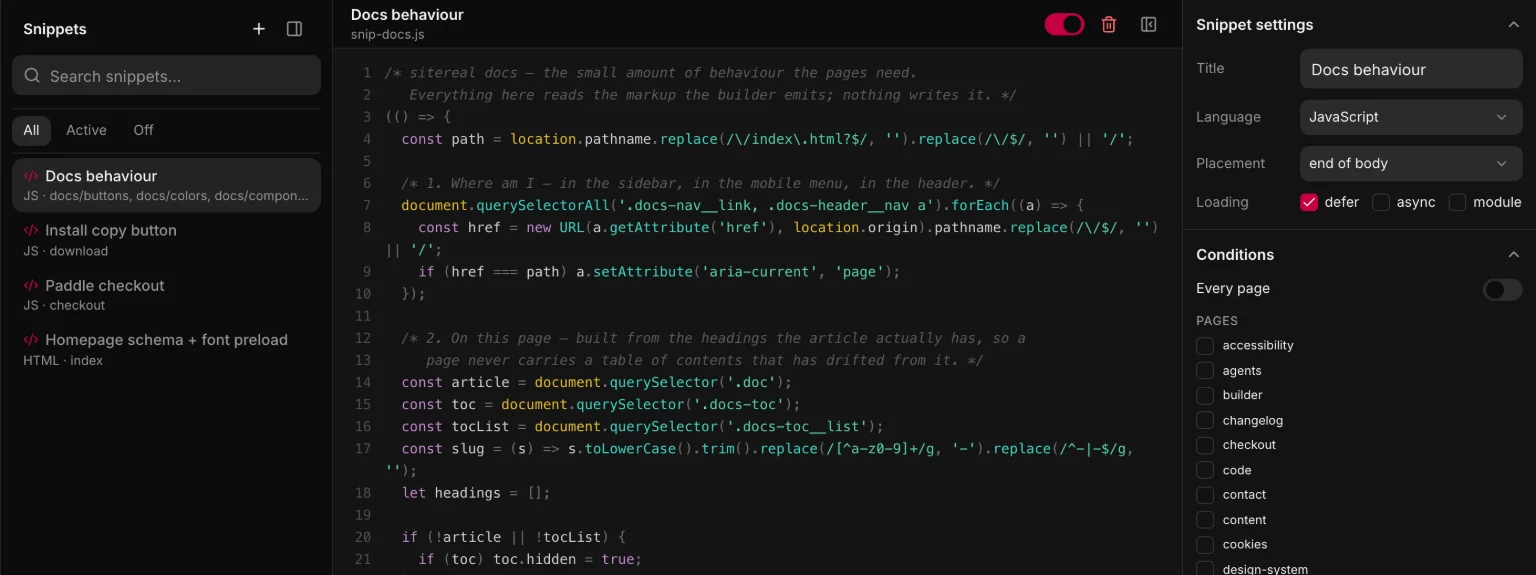Screen dimensions: 1536x575
Task: Collapse the Snippet settings section
Action: point(1513,25)
